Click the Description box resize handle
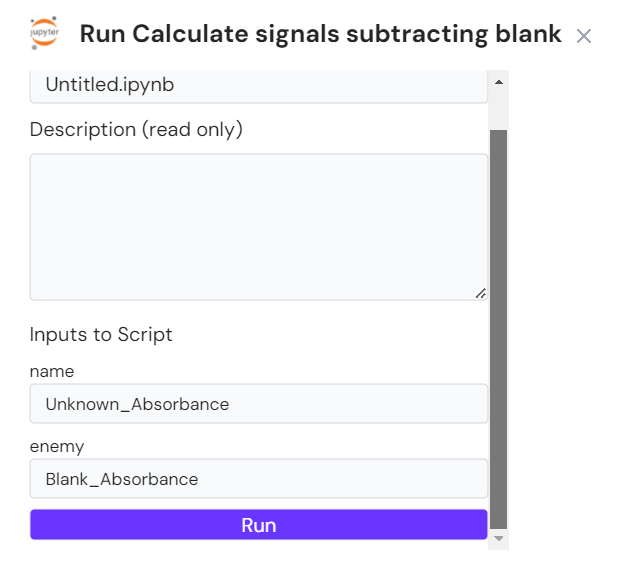 pos(481,293)
